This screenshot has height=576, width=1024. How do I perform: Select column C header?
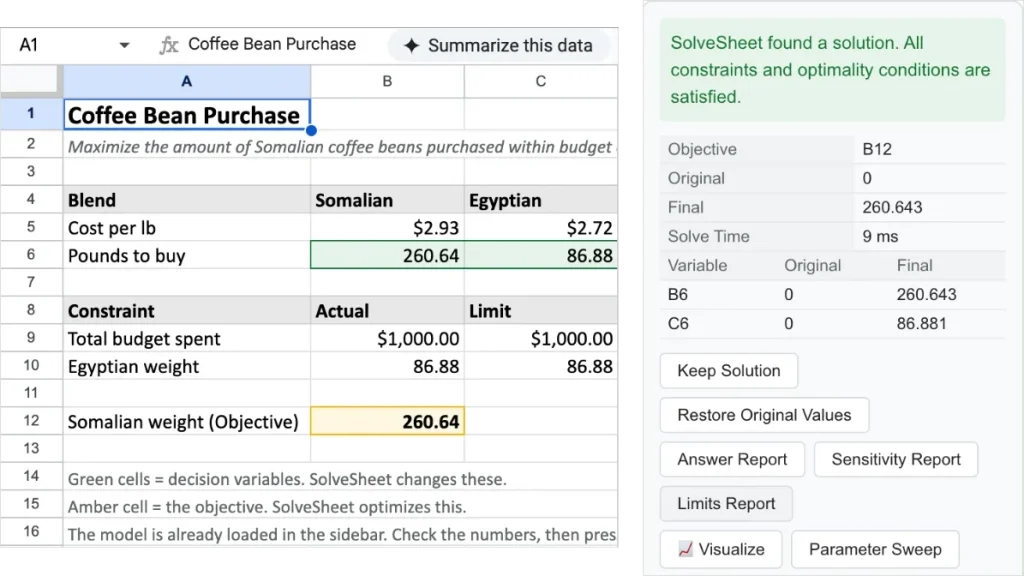click(541, 82)
